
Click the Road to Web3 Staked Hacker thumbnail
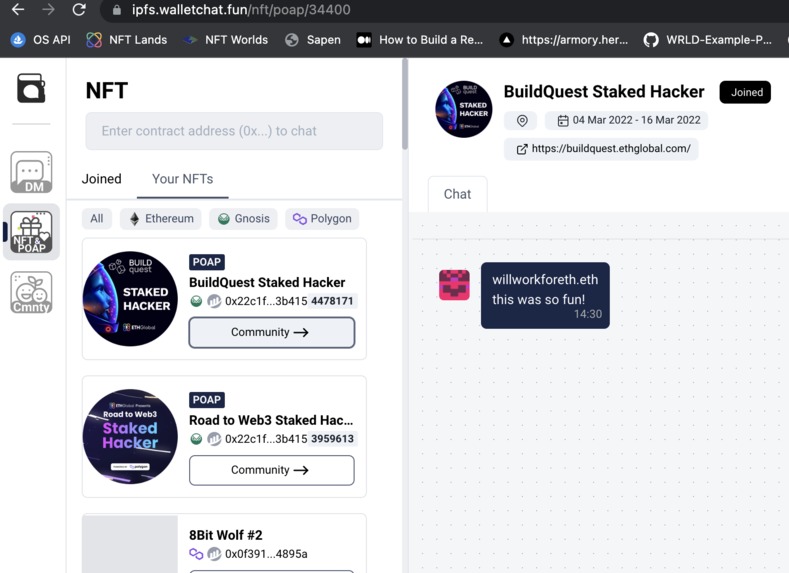(x=130, y=437)
